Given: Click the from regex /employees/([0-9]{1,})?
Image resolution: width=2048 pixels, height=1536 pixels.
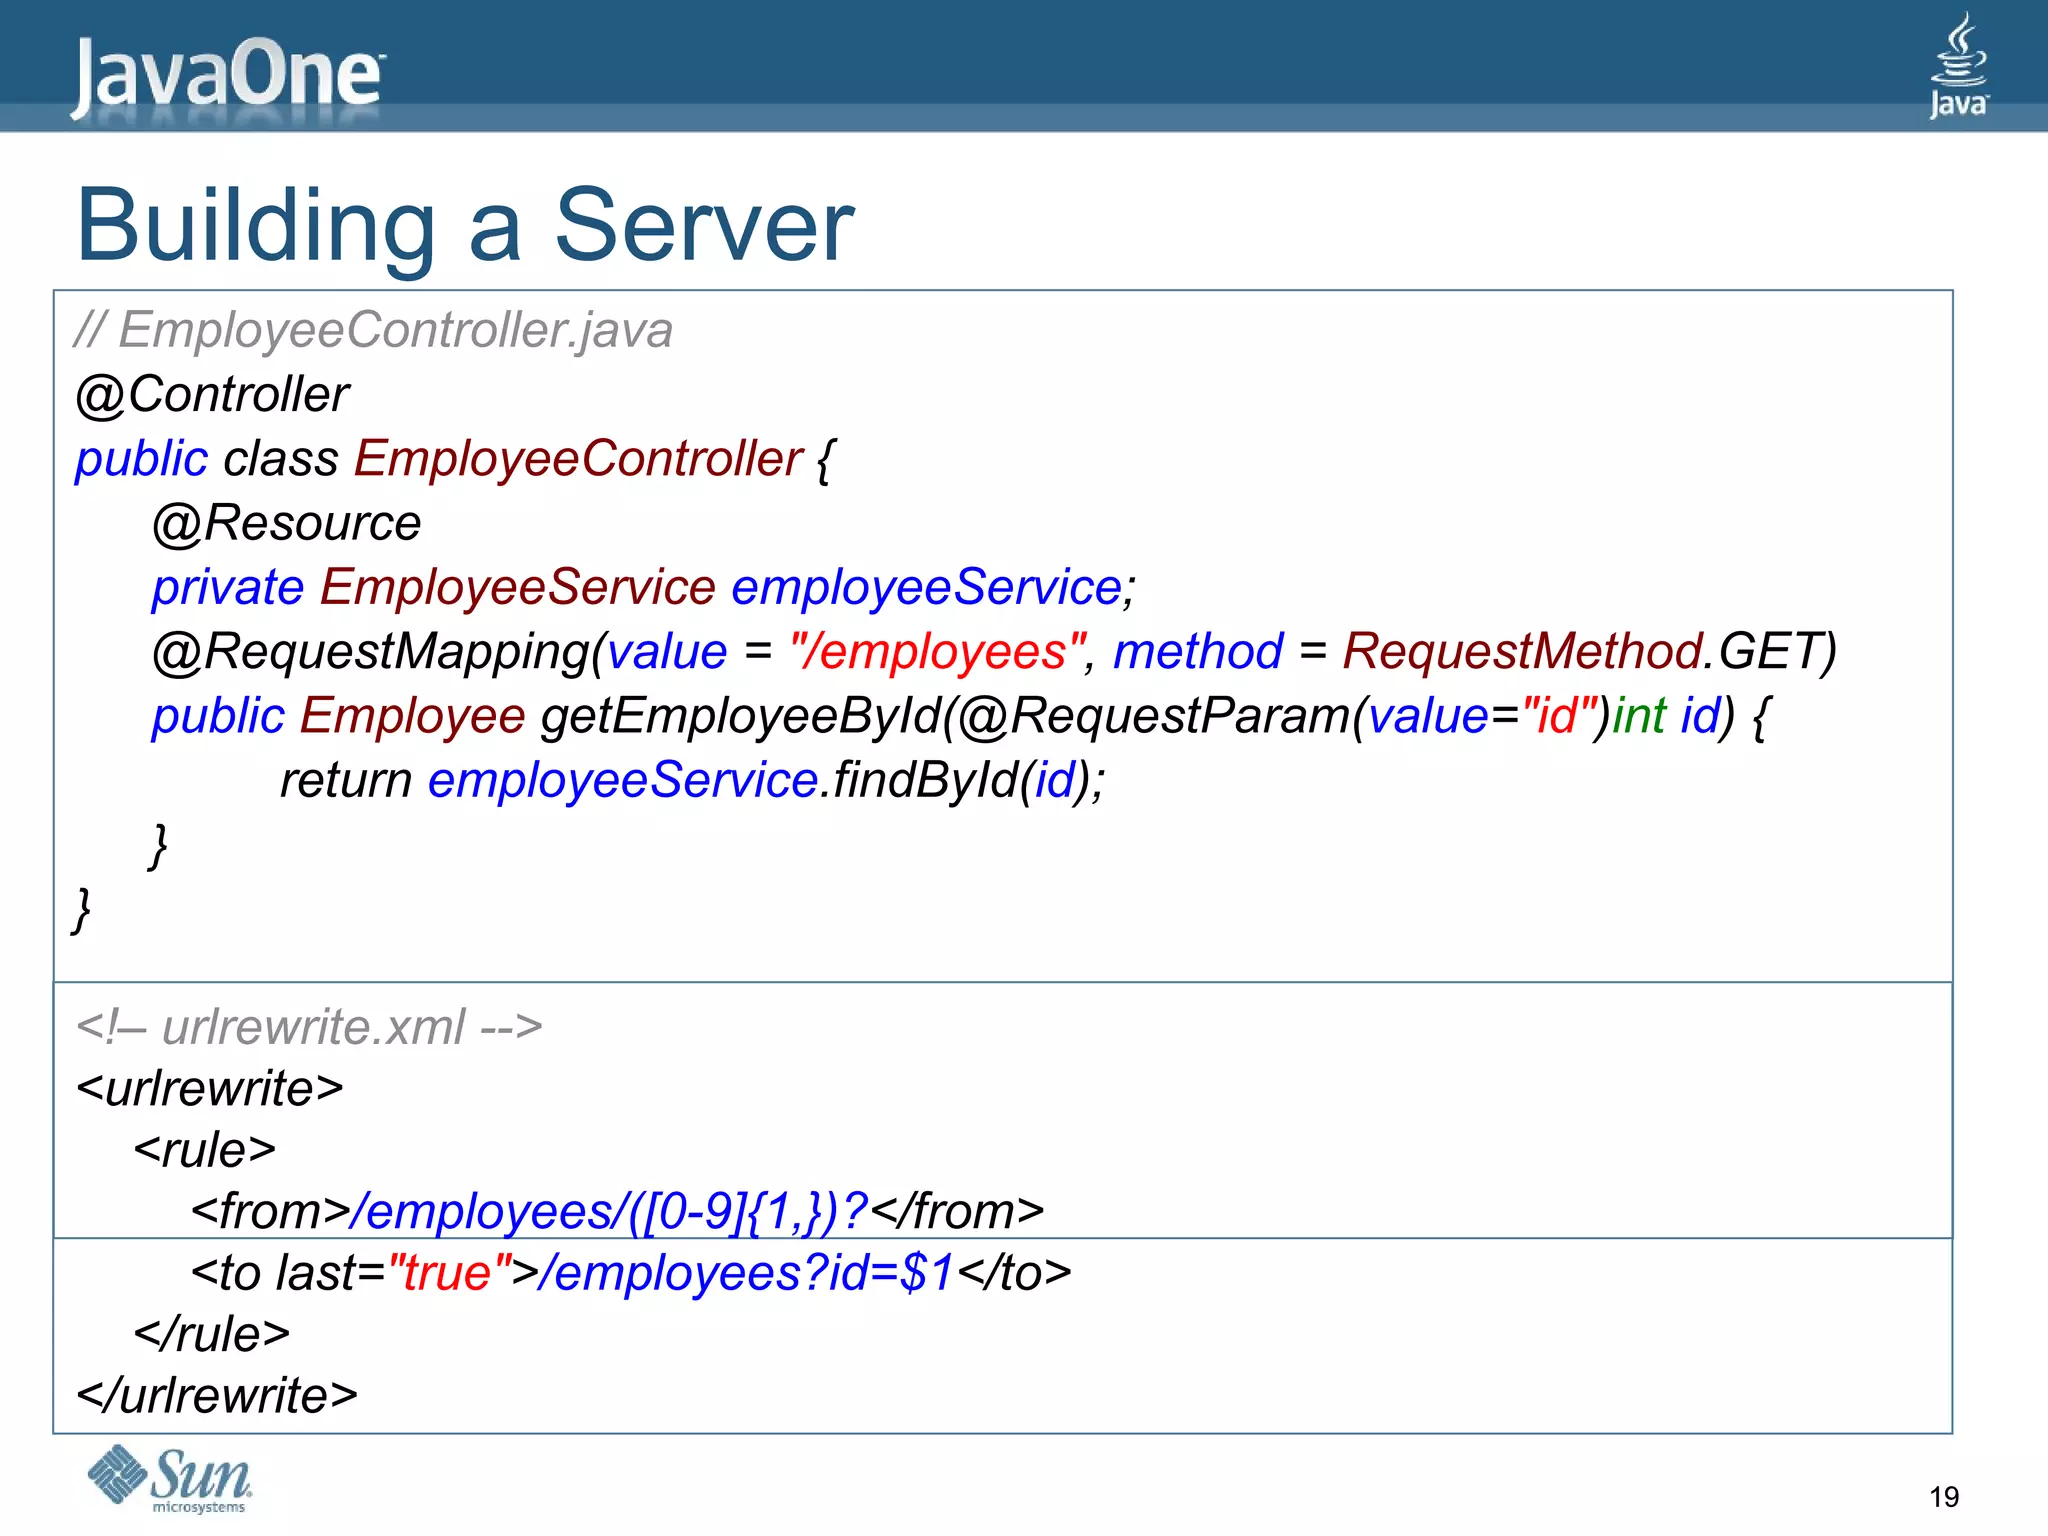Looking at the screenshot, I should click(x=609, y=1211).
